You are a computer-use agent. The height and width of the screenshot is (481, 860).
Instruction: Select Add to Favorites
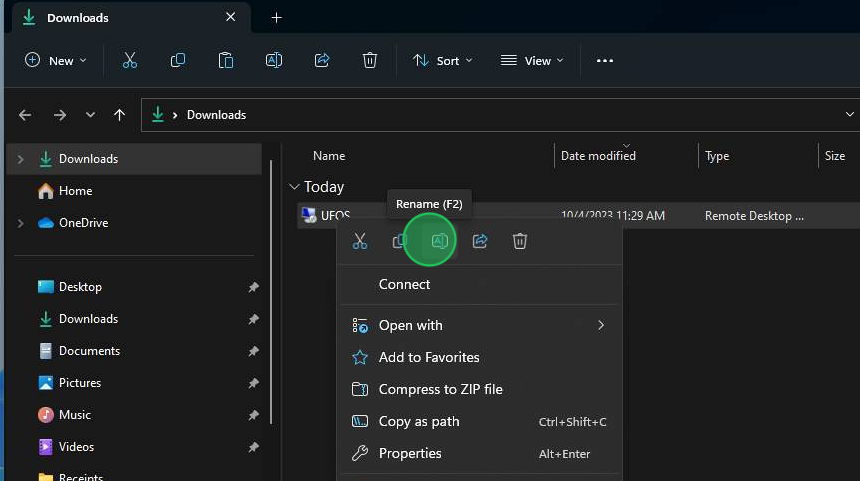[x=478, y=357]
